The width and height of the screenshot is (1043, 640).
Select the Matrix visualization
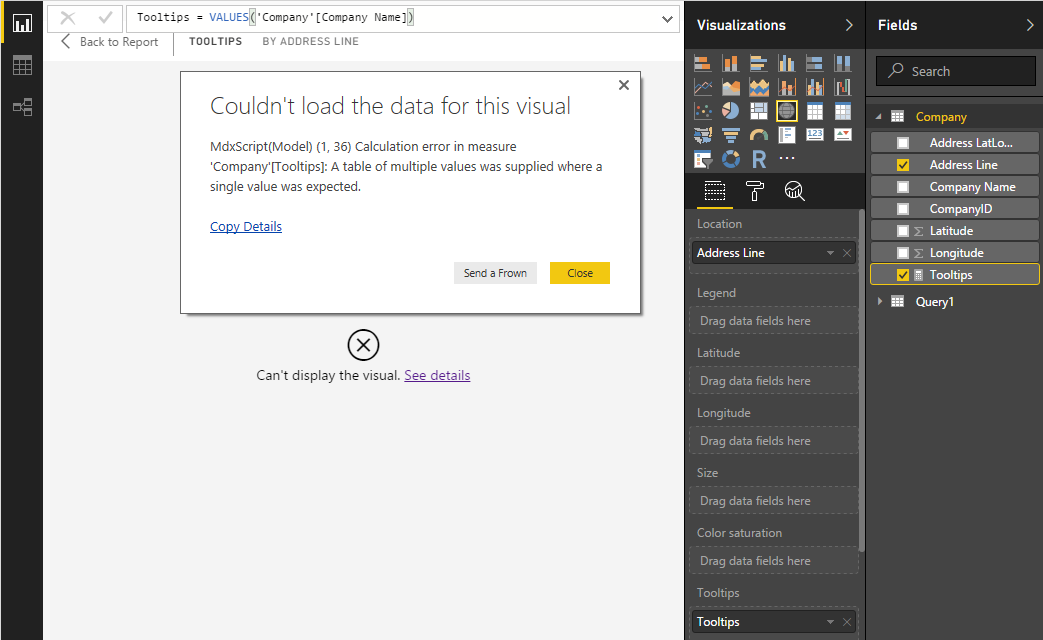(843, 111)
